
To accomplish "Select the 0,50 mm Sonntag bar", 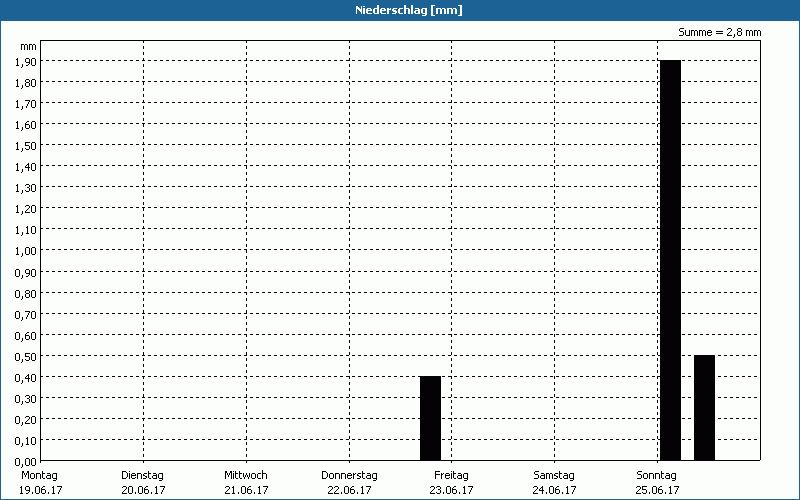I will [704, 408].
